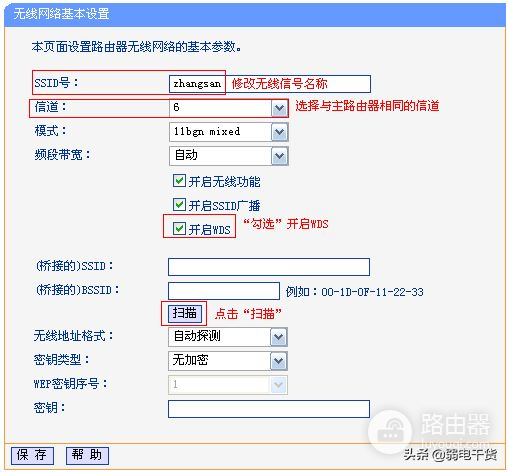
Task: Expand the 密钥类型 encryption dropdown
Action: click(228, 361)
